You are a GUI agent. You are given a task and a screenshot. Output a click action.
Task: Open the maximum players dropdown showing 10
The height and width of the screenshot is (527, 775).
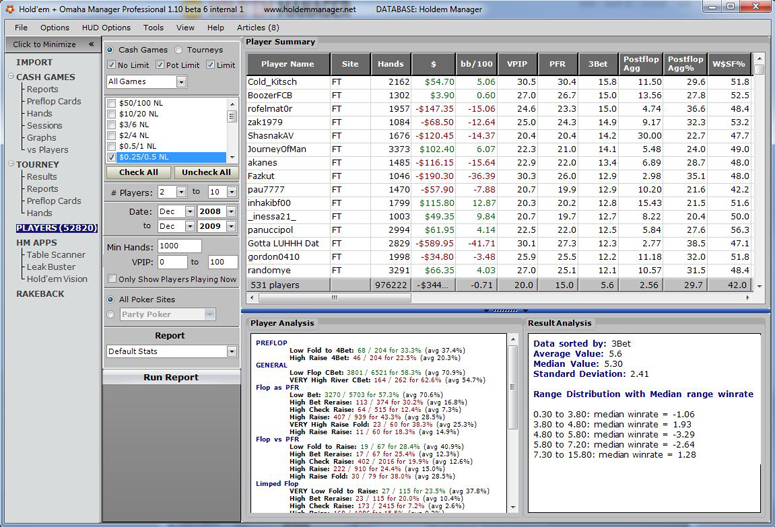[232, 192]
